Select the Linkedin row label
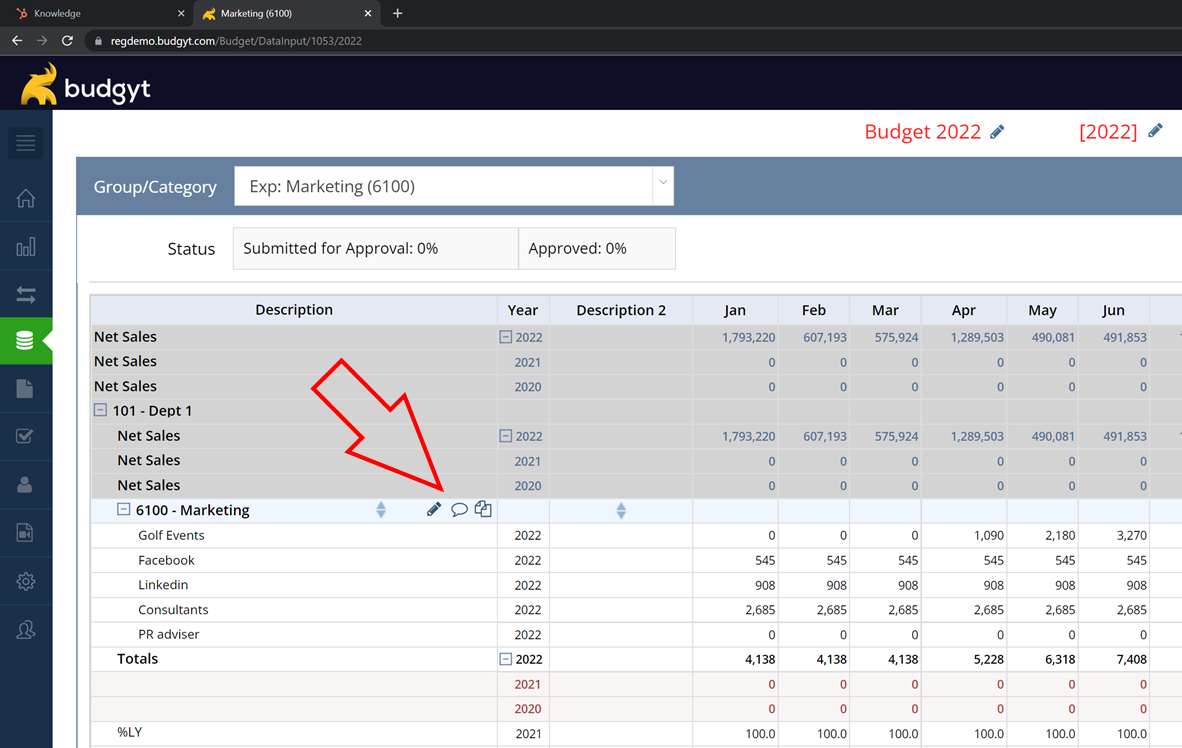The image size is (1182, 748). 163,585
